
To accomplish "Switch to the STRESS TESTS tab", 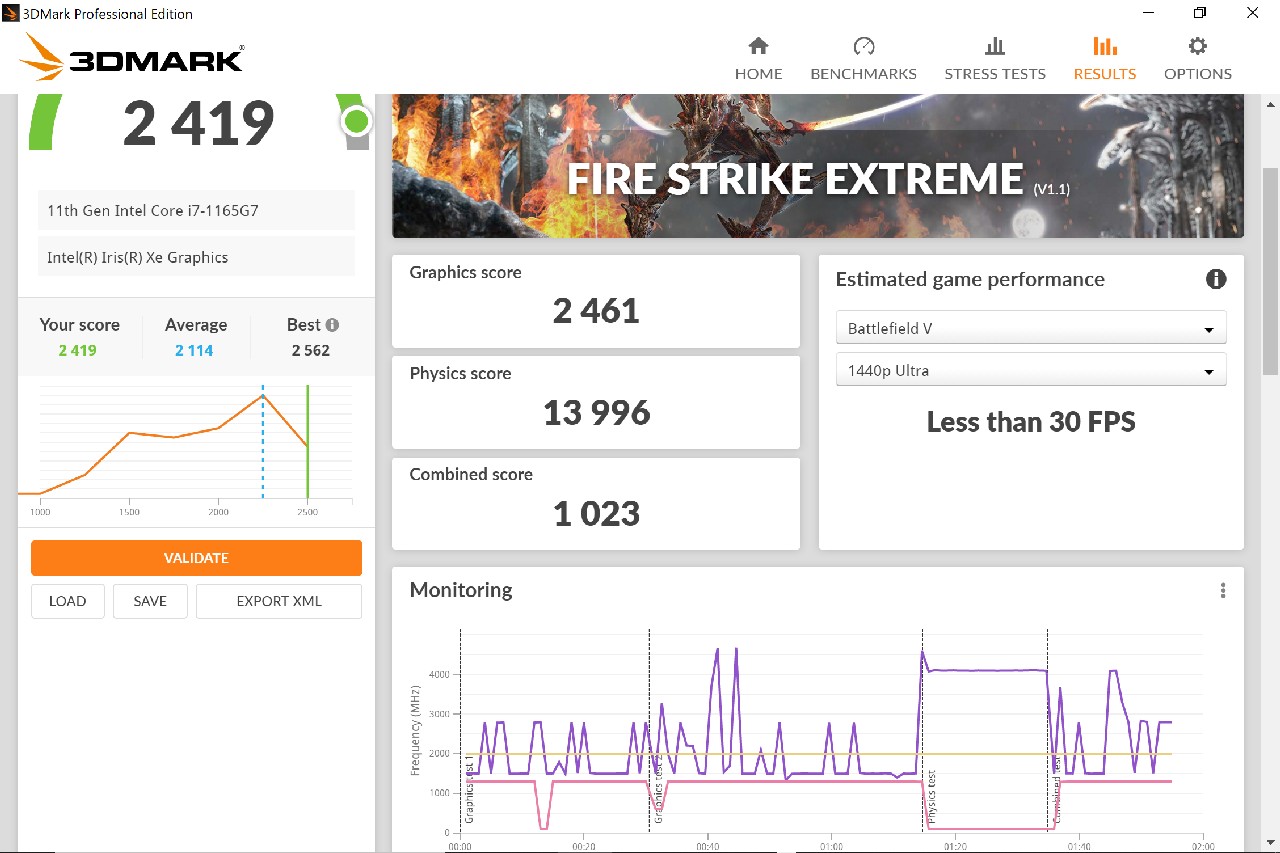I will pyautogui.click(x=995, y=59).
